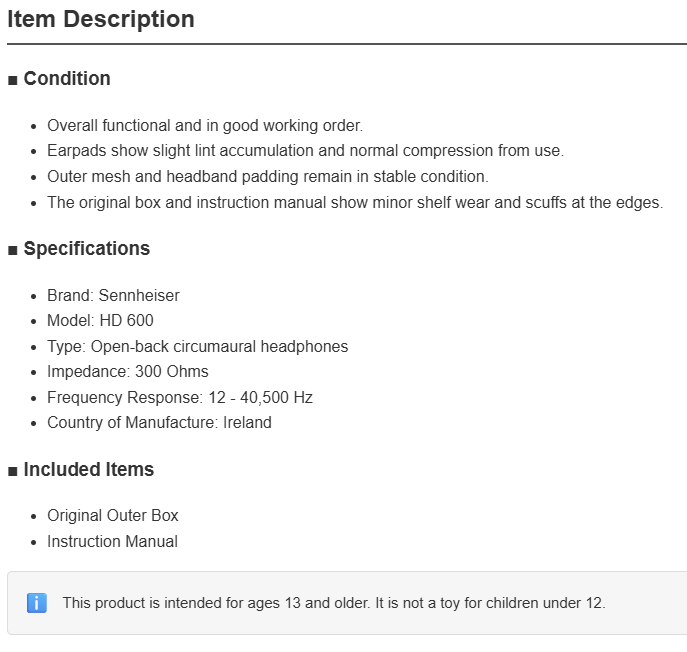Click the age 13 and older notice text
The height and width of the screenshot is (652, 687).
click(334, 603)
